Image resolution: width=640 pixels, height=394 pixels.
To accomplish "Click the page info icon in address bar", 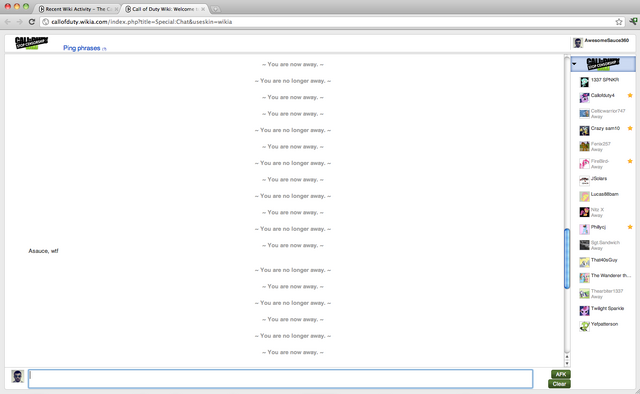I will [46, 22].
